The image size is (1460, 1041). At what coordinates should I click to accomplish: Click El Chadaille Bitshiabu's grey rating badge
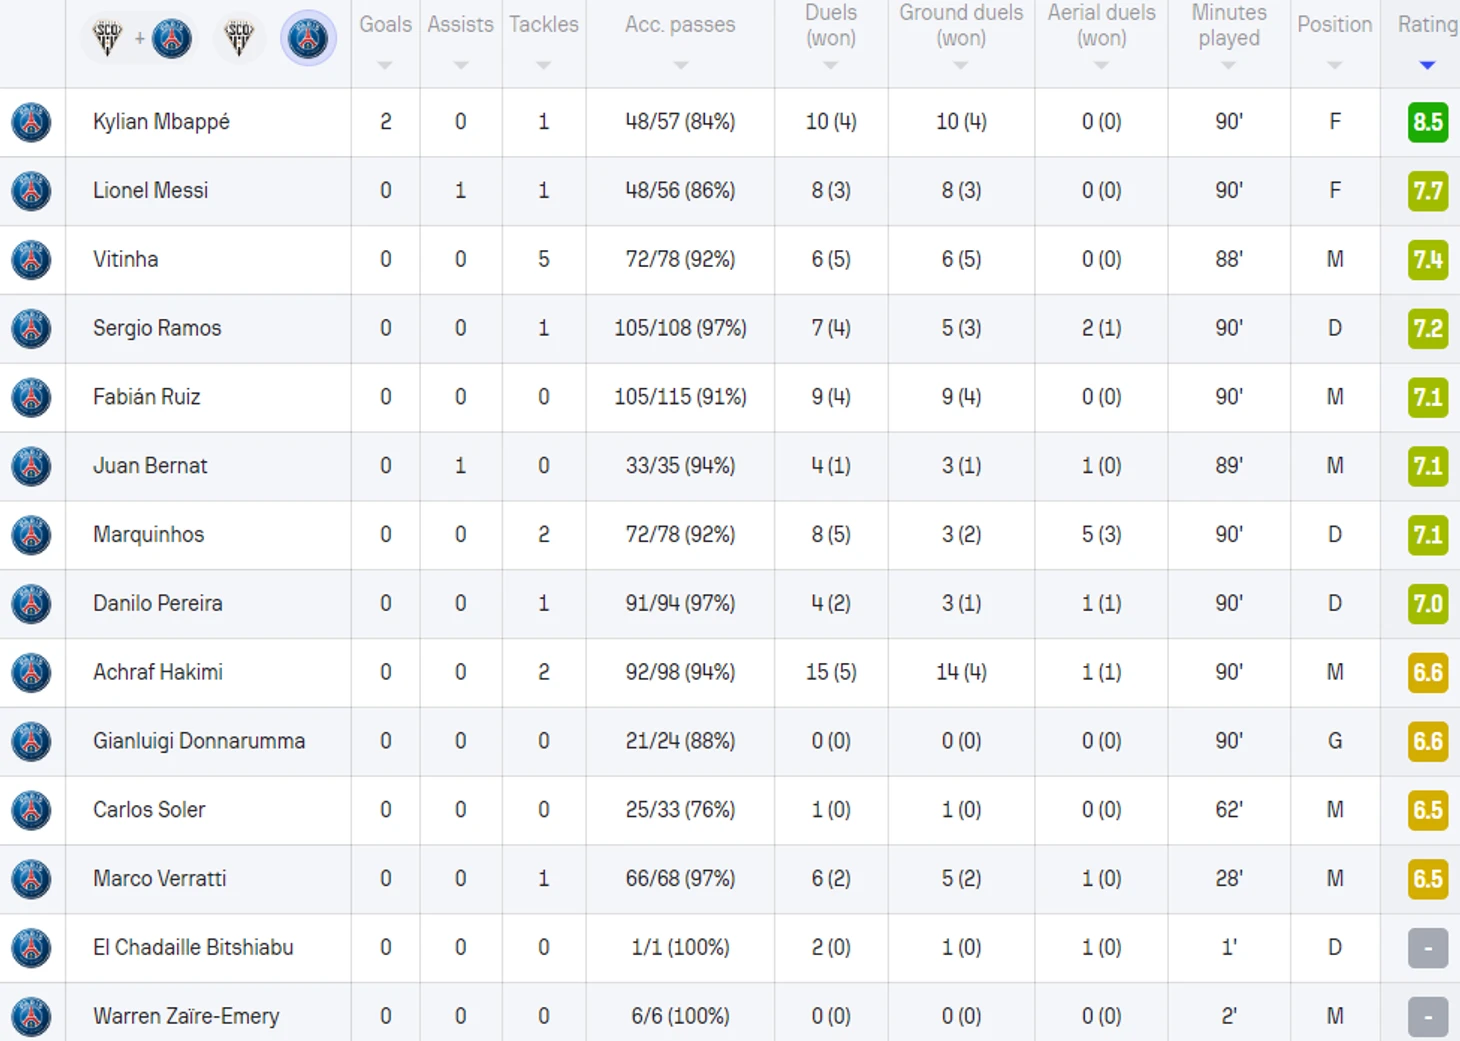coord(1427,948)
